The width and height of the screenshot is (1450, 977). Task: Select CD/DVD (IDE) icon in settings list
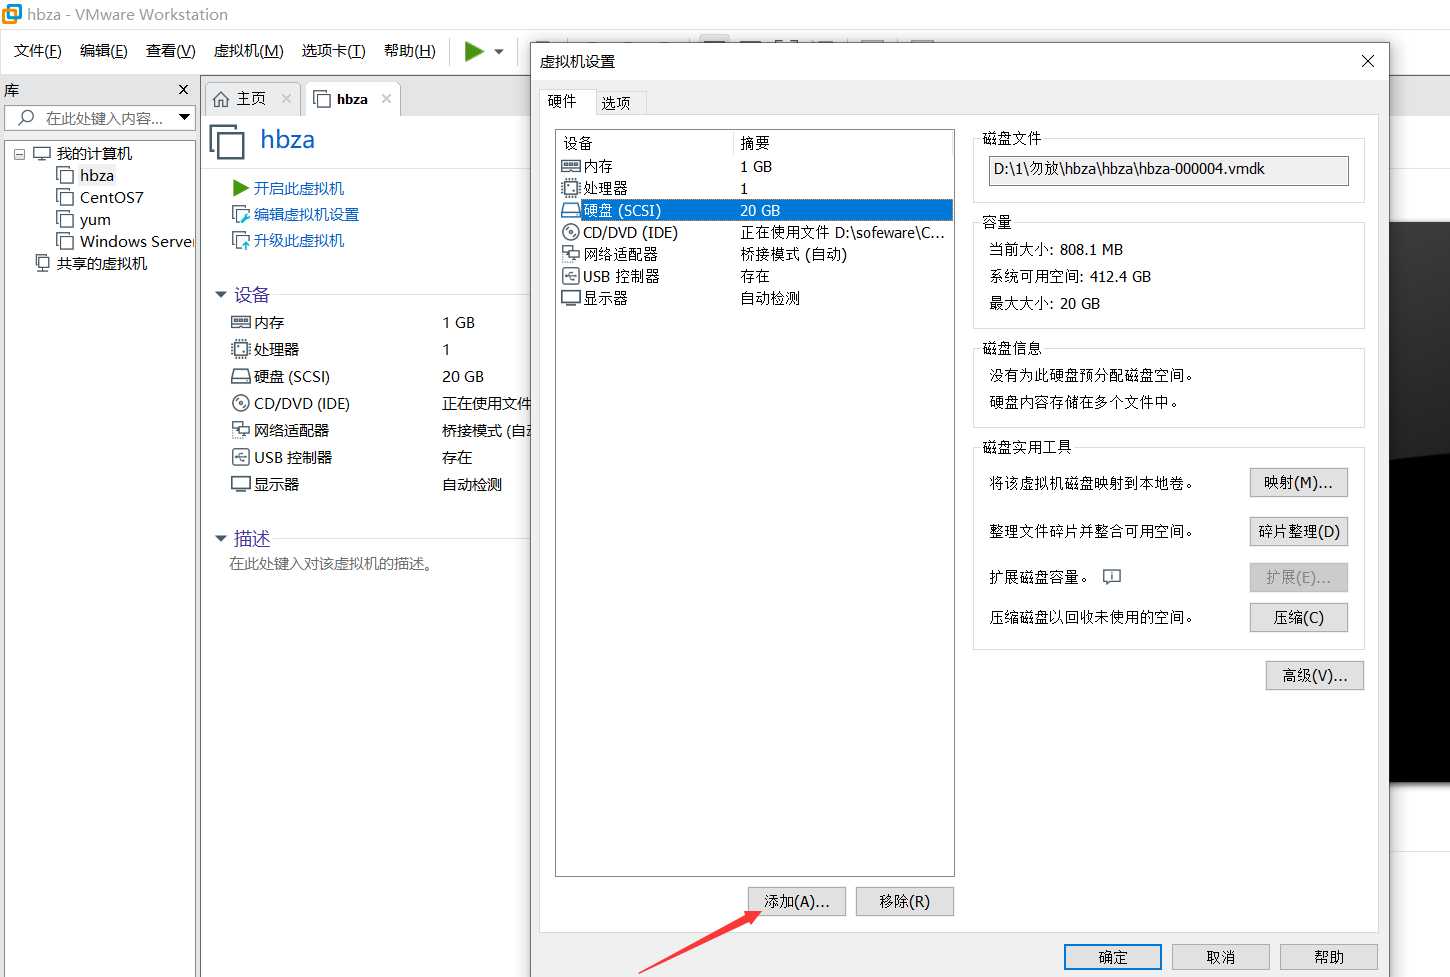coord(570,232)
